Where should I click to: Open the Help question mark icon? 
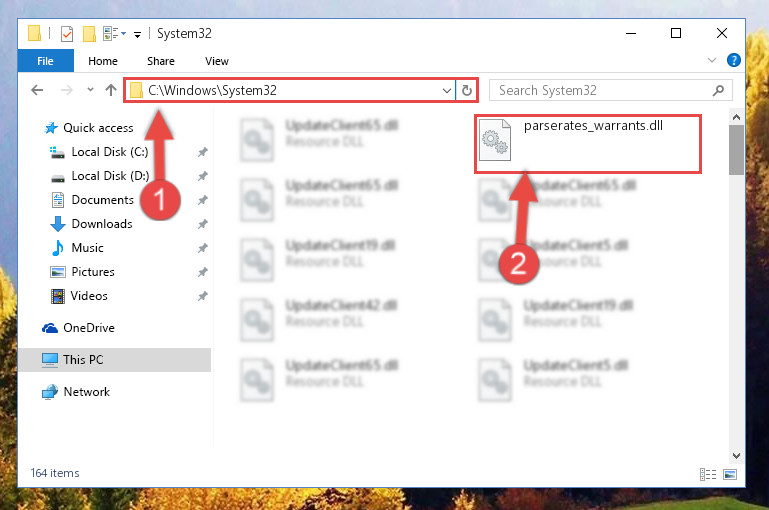[734, 60]
